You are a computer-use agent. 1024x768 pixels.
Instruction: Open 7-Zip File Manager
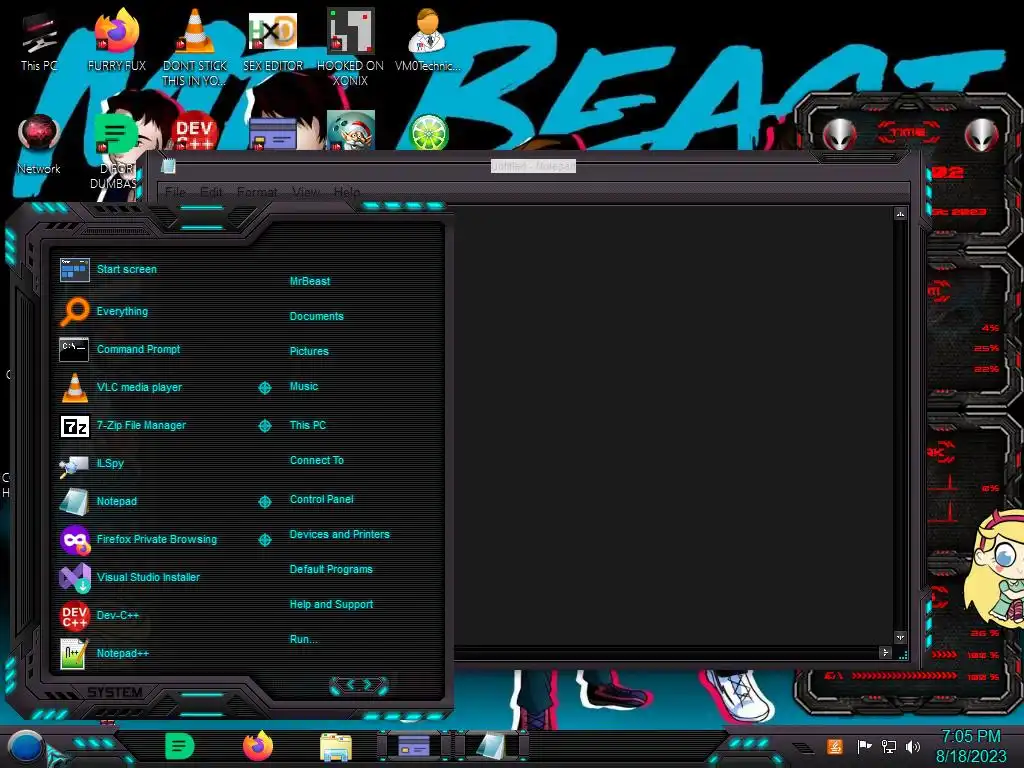pos(124,425)
